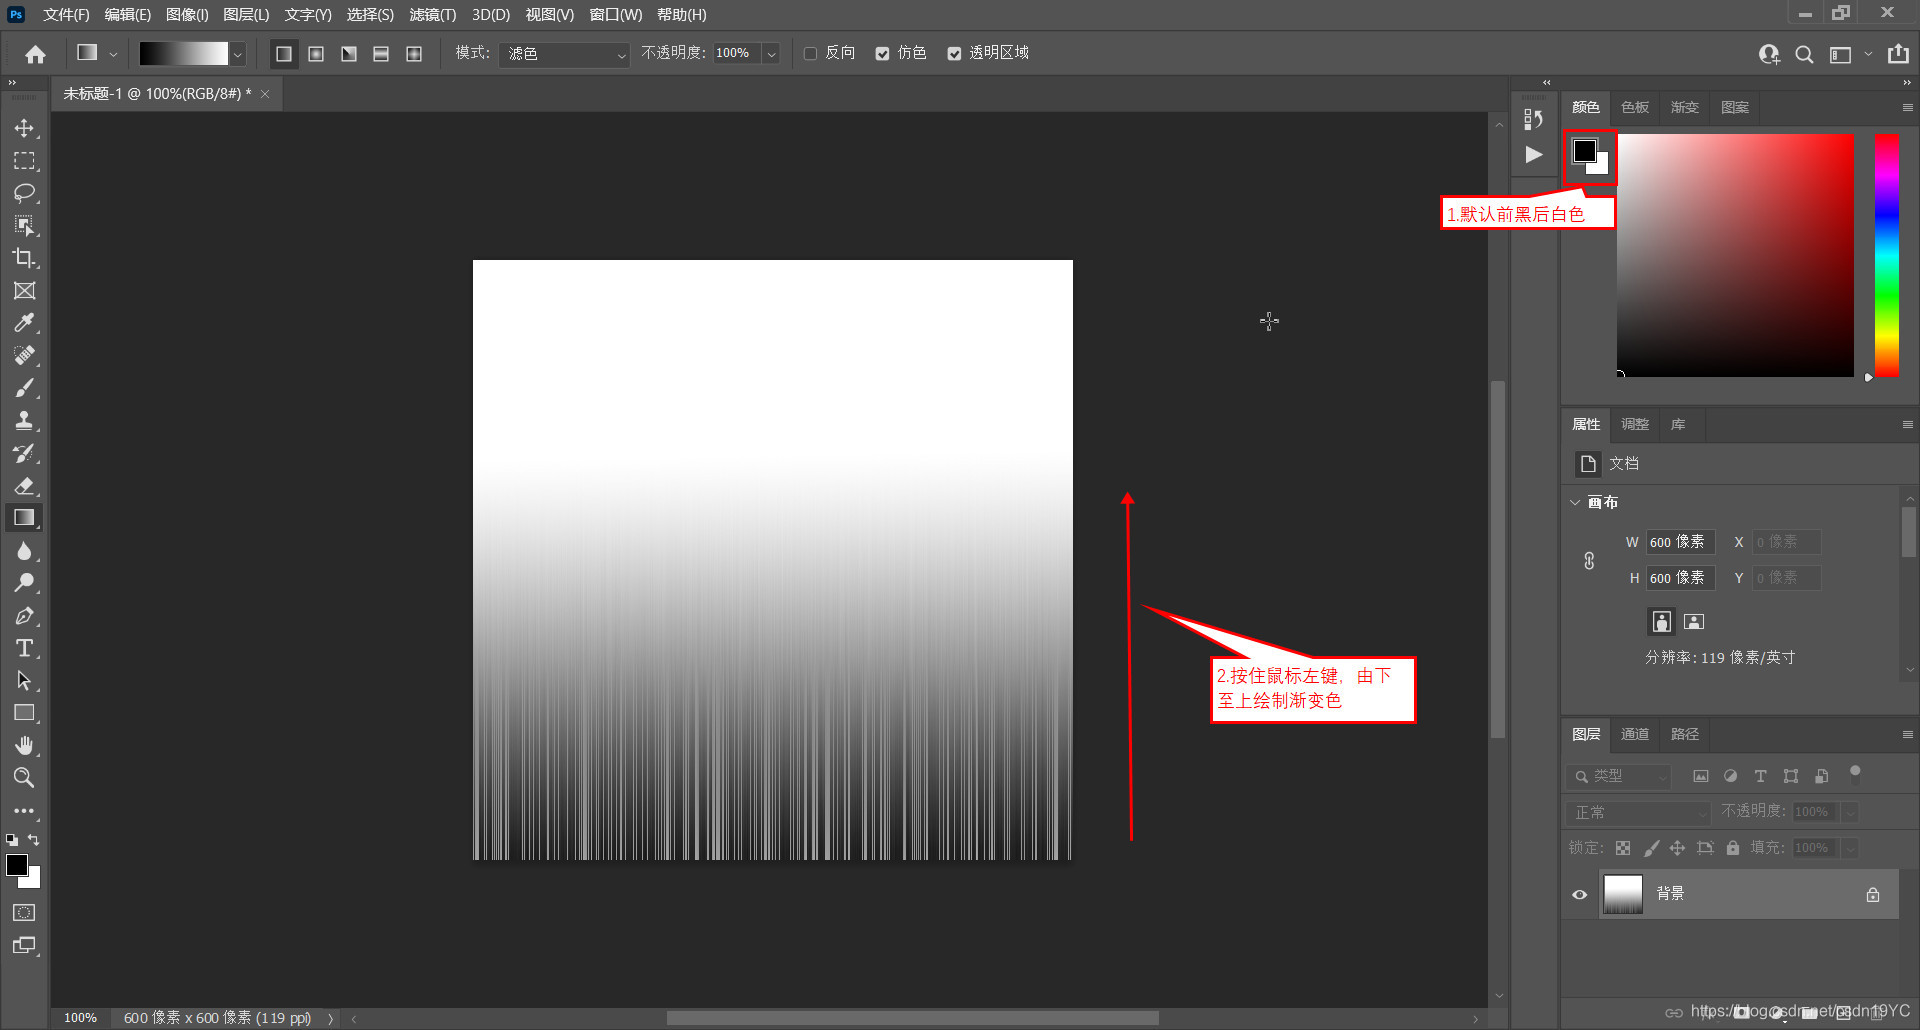Switch to the 通道 channels tab
This screenshot has width=1920, height=1030.
tap(1635, 734)
